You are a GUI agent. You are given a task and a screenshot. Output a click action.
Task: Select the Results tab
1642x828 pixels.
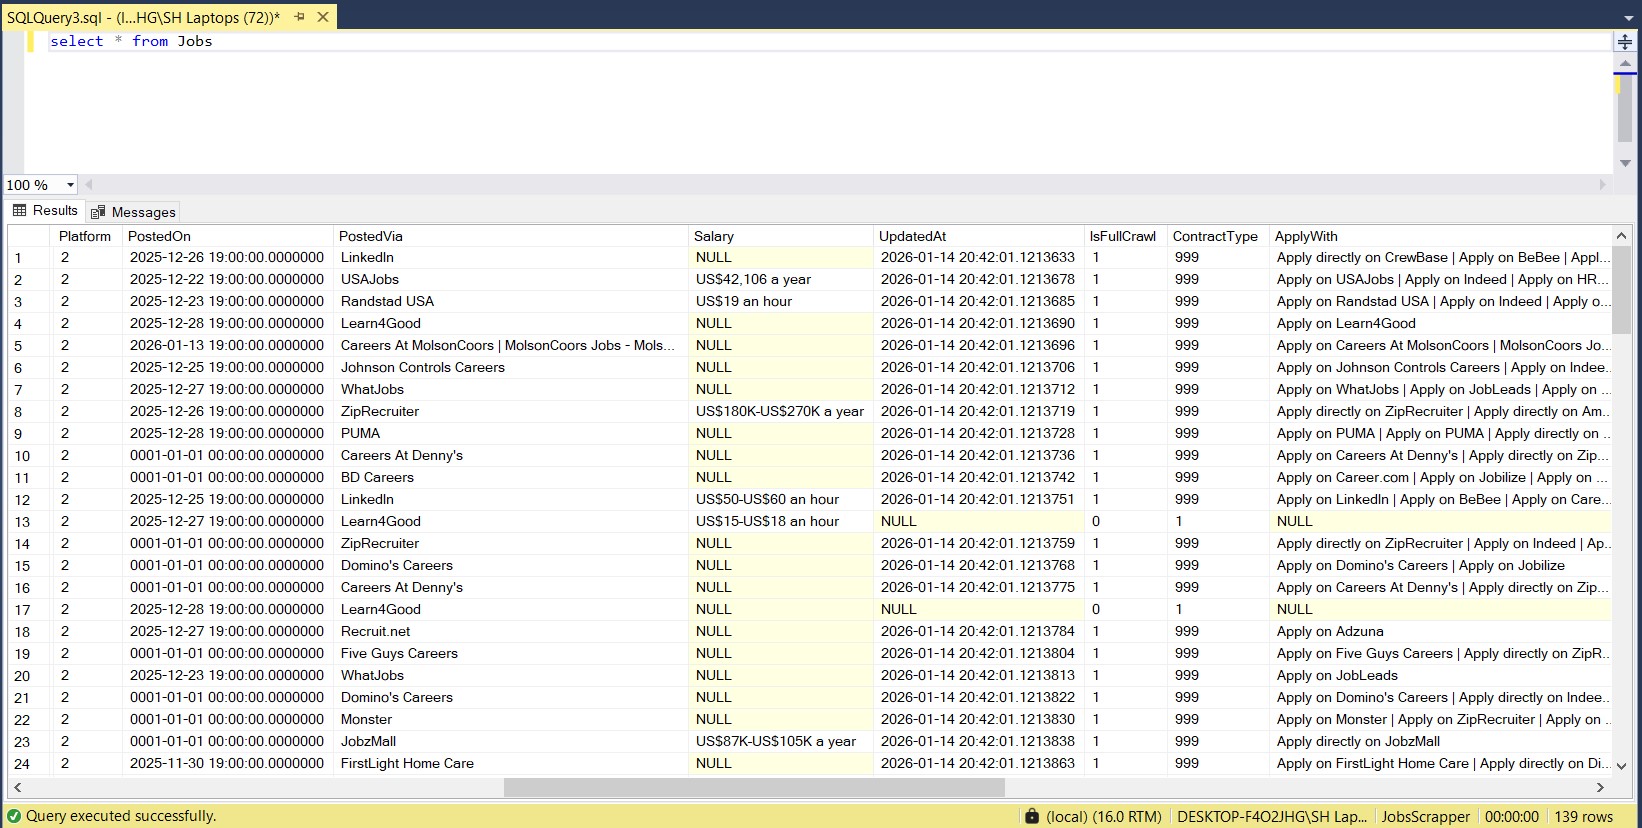pos(45,211)
